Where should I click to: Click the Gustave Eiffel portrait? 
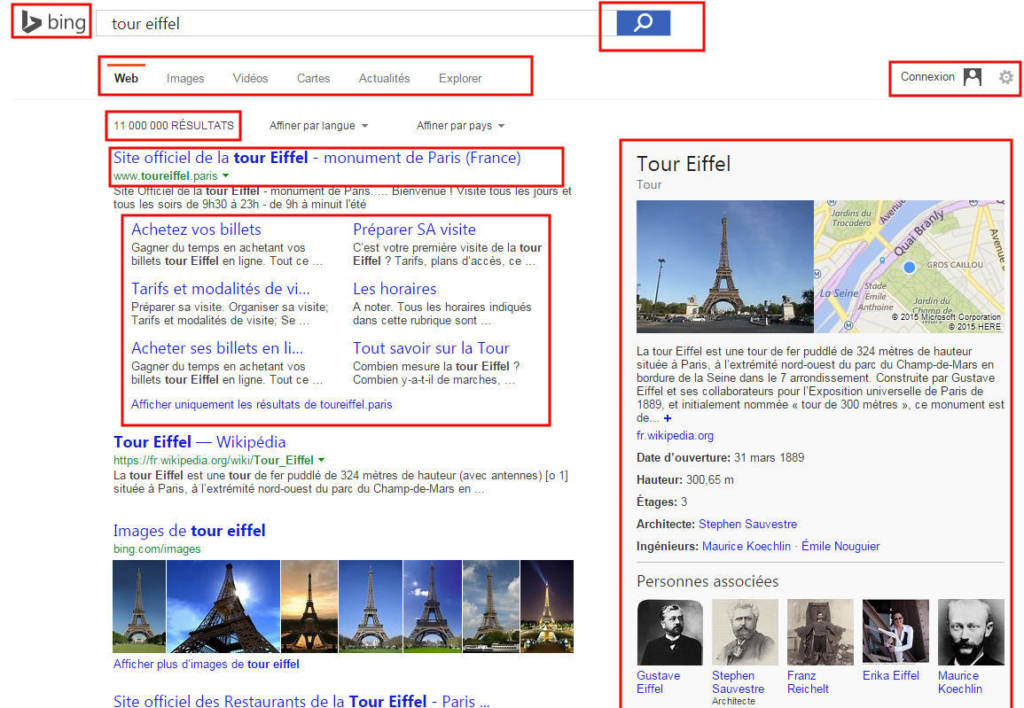click(x=669, y=632)
